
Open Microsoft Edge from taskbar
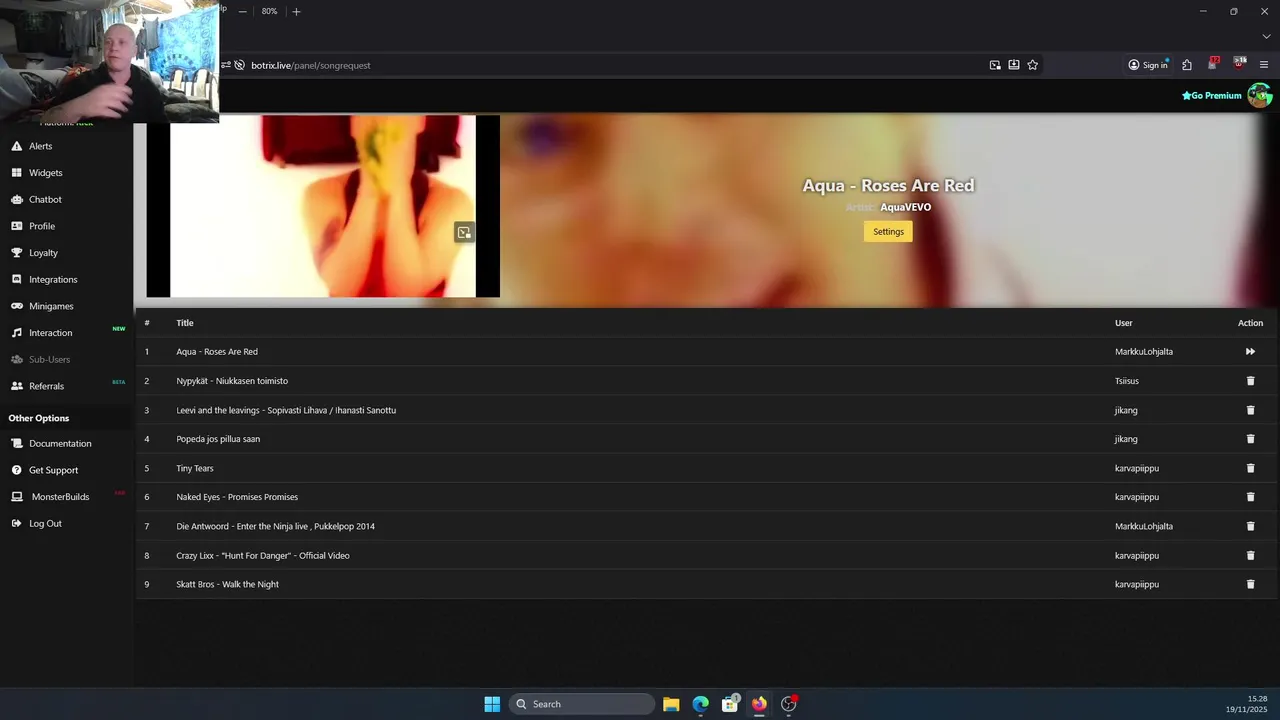click(701, 704)
